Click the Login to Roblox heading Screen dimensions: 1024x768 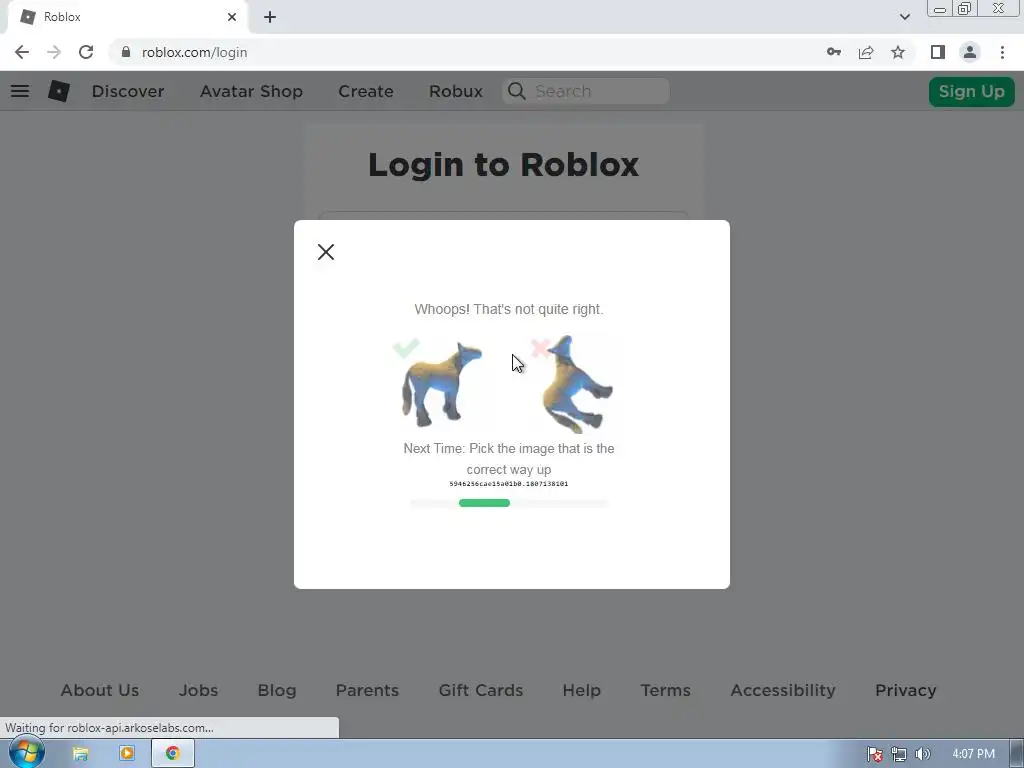tap(504, 165)
